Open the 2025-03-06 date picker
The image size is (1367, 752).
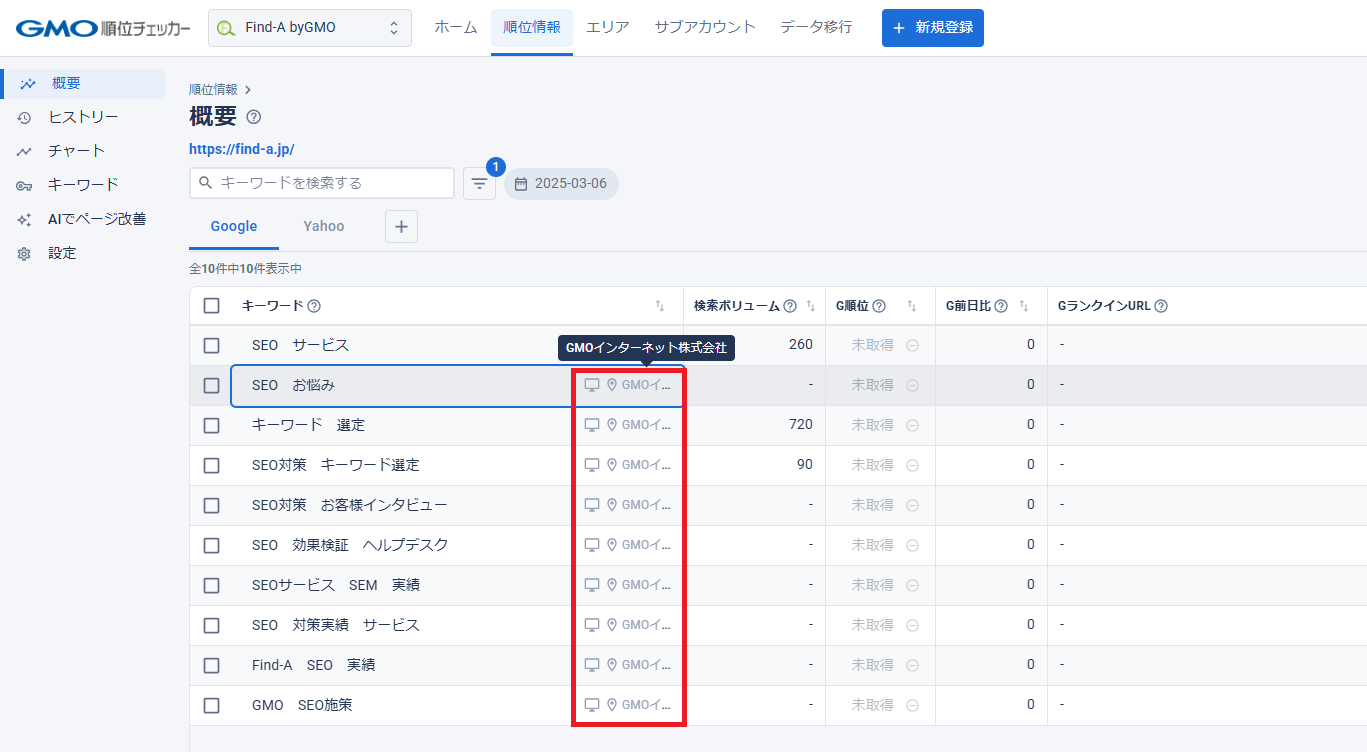(x=561, y=184)
